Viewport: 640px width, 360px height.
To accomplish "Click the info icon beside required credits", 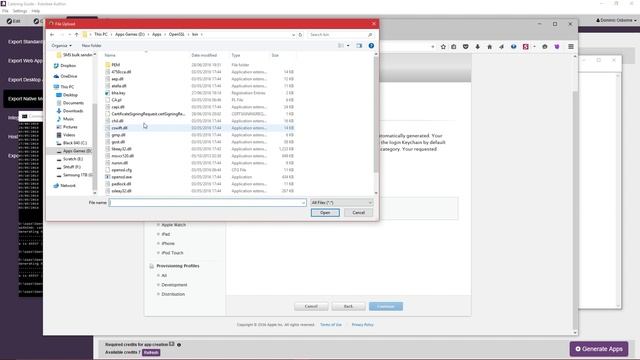I will click(x=179, y=345).
